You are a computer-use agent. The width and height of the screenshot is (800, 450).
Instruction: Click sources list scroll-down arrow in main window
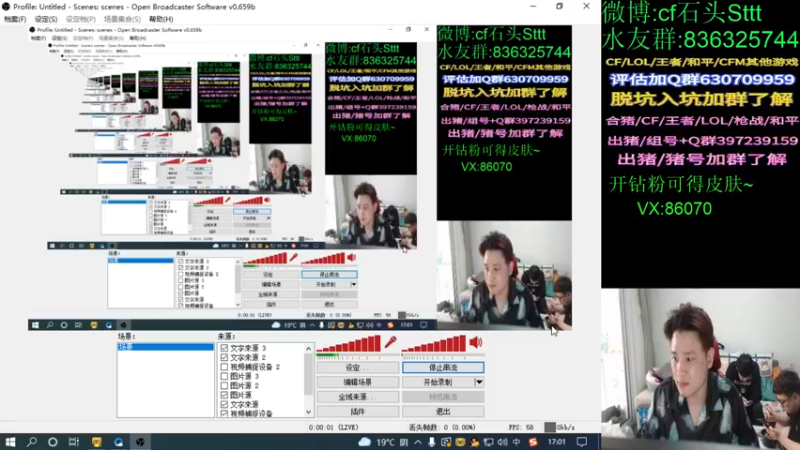(308, 412)
